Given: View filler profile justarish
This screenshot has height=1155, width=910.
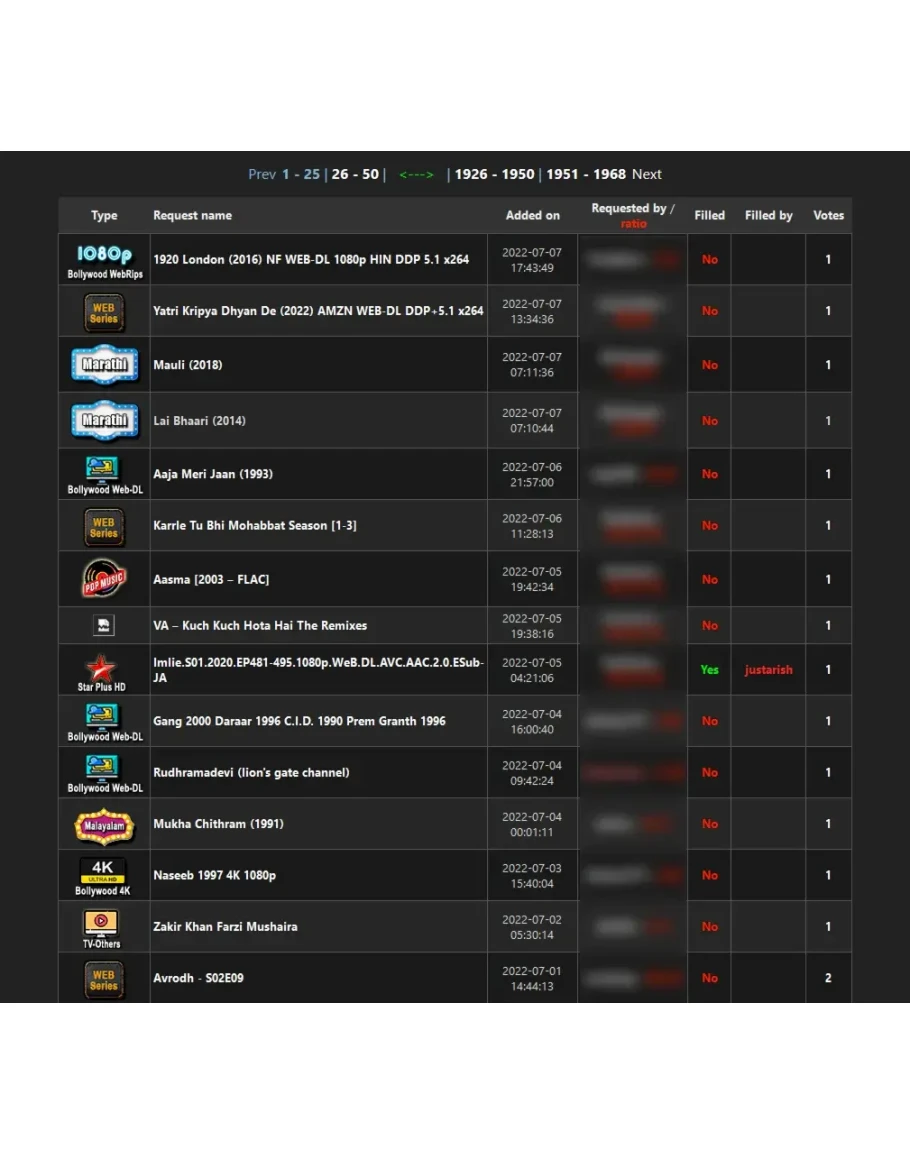Looking at the screenshot, I should 768,670.
